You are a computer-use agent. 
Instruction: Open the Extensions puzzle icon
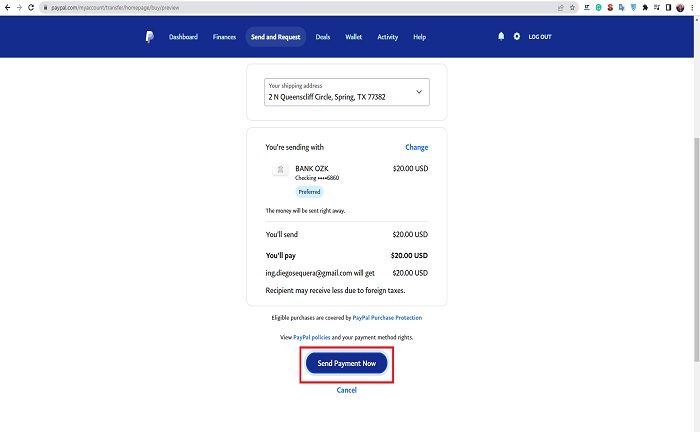pos(645,7)
